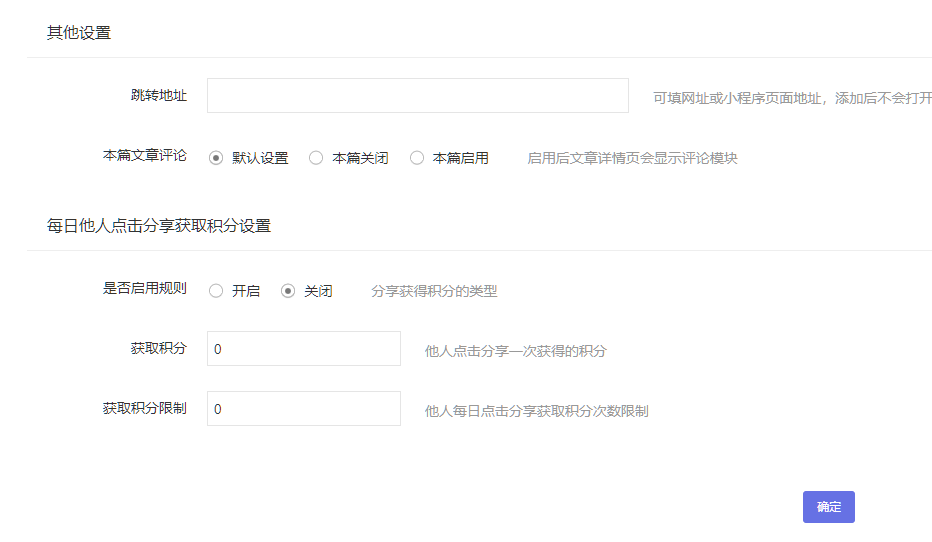Click the 获取积分 field label
This screenshot has height=542, width=932.
coord(159,349)
